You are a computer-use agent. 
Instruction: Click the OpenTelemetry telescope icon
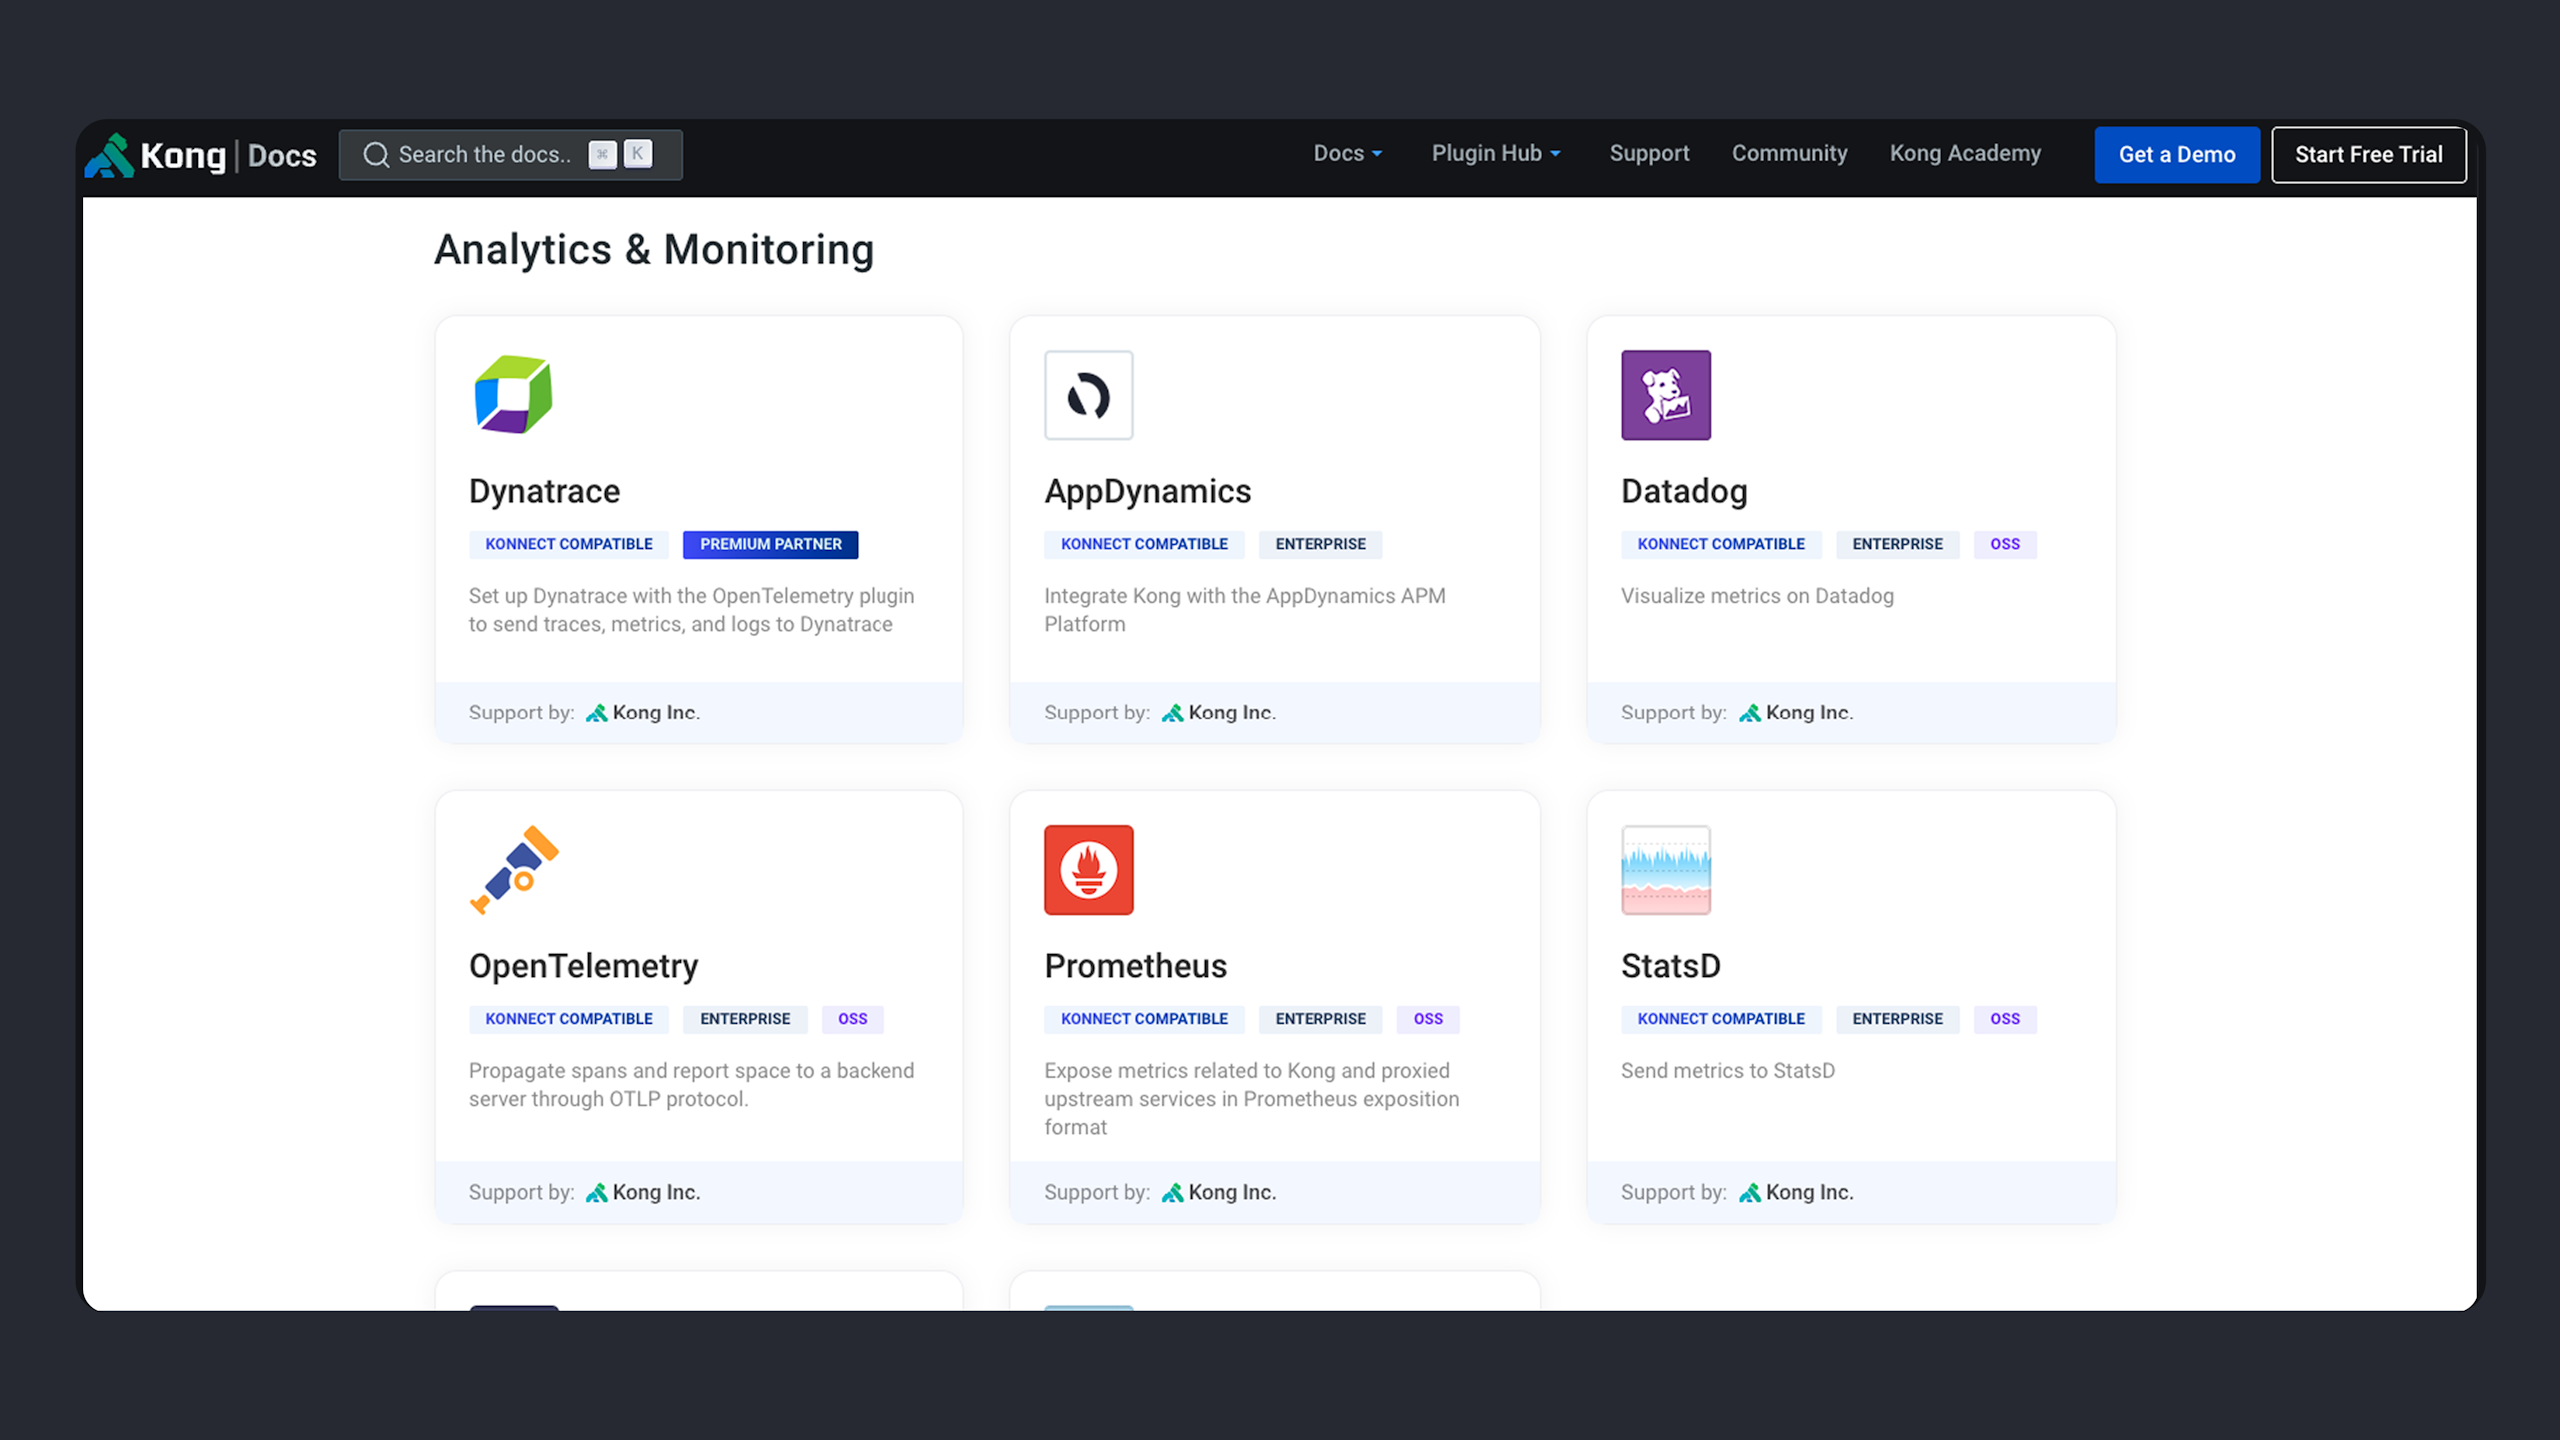(513, 869)
